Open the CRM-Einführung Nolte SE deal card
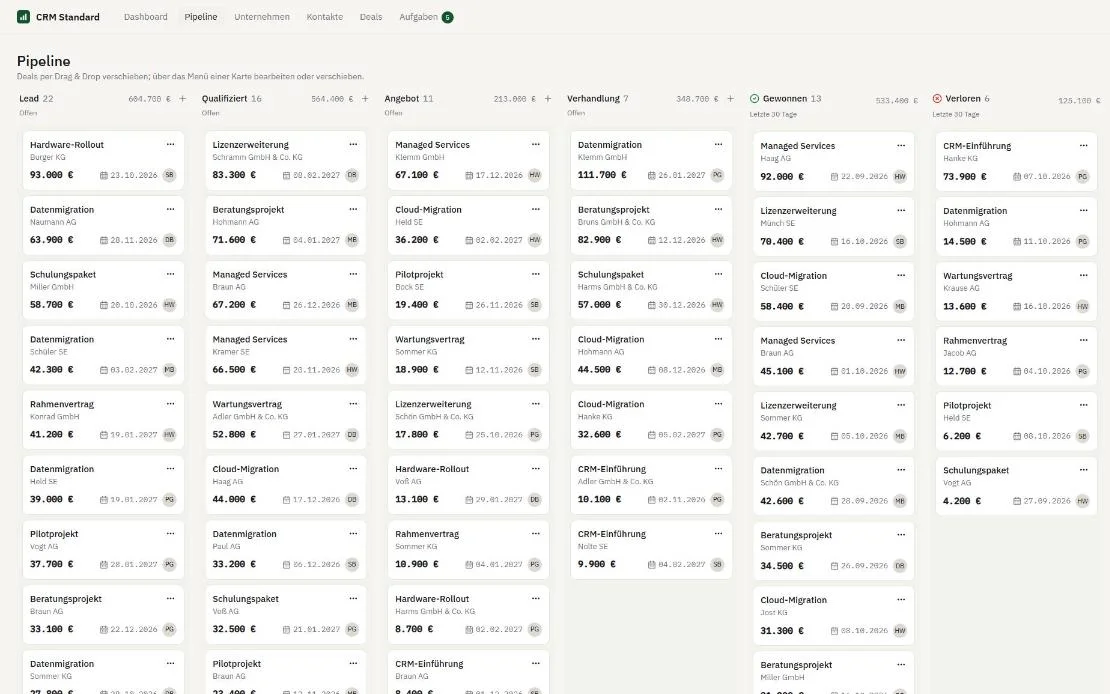Screen dimensions: 1110x694 pos(651,550)
